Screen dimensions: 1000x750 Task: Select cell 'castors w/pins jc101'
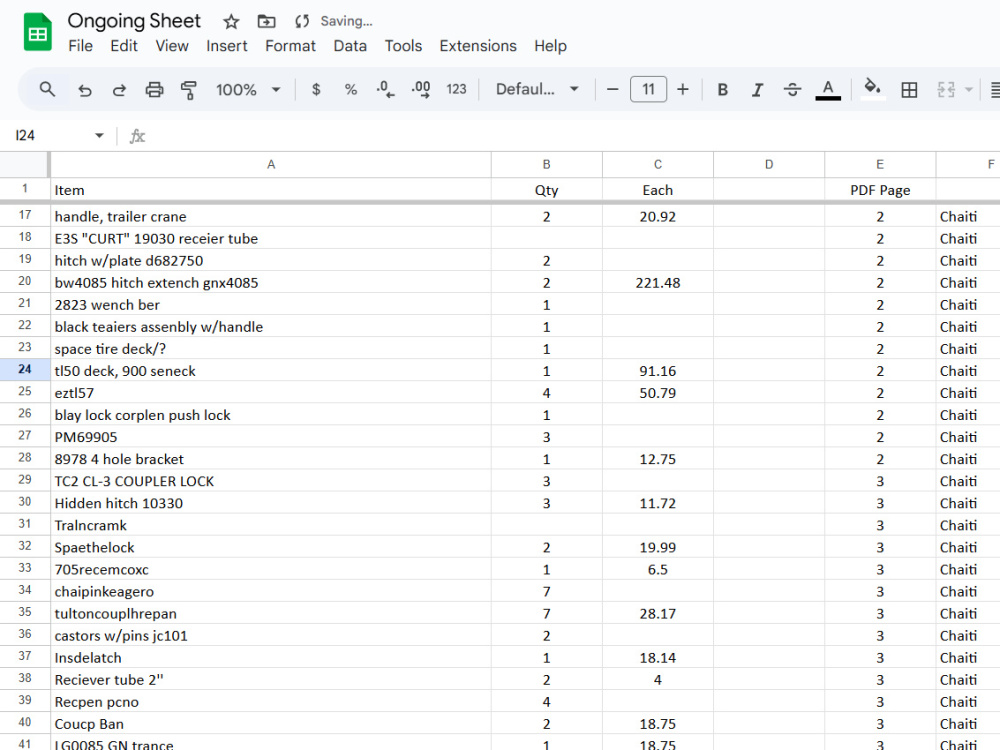[271, 636]
